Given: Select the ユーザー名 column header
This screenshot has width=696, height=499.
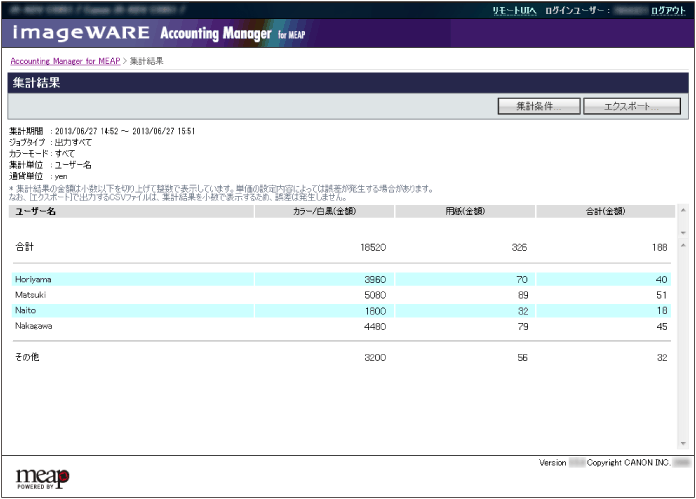Looking at the screenshot, I should (36, 211).
